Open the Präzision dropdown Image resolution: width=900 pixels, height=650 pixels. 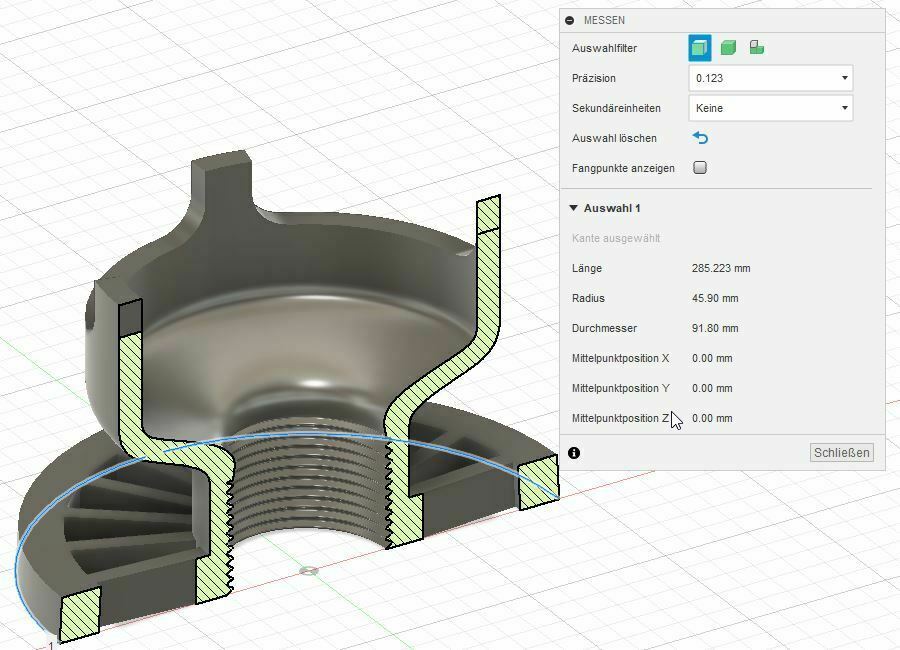click(x=770, y=78)
